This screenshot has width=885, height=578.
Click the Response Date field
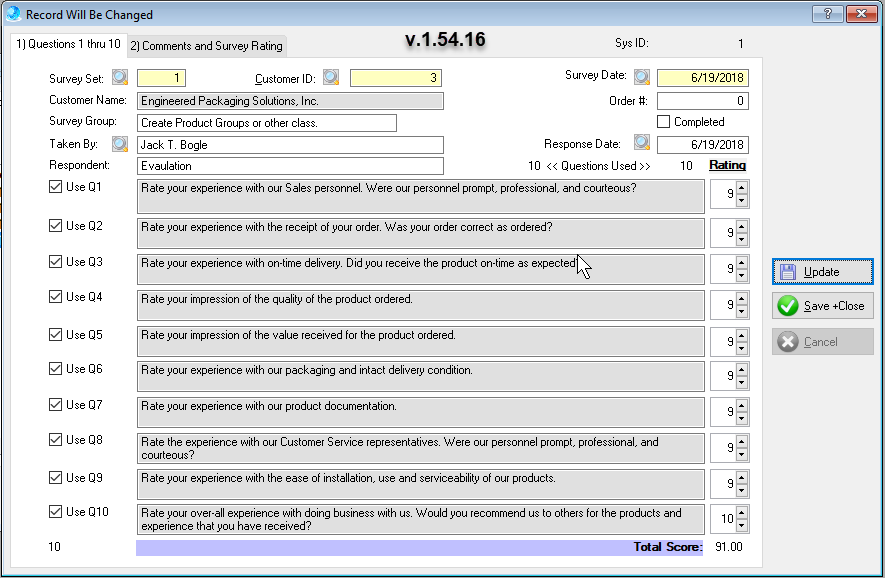click(703, 144)
